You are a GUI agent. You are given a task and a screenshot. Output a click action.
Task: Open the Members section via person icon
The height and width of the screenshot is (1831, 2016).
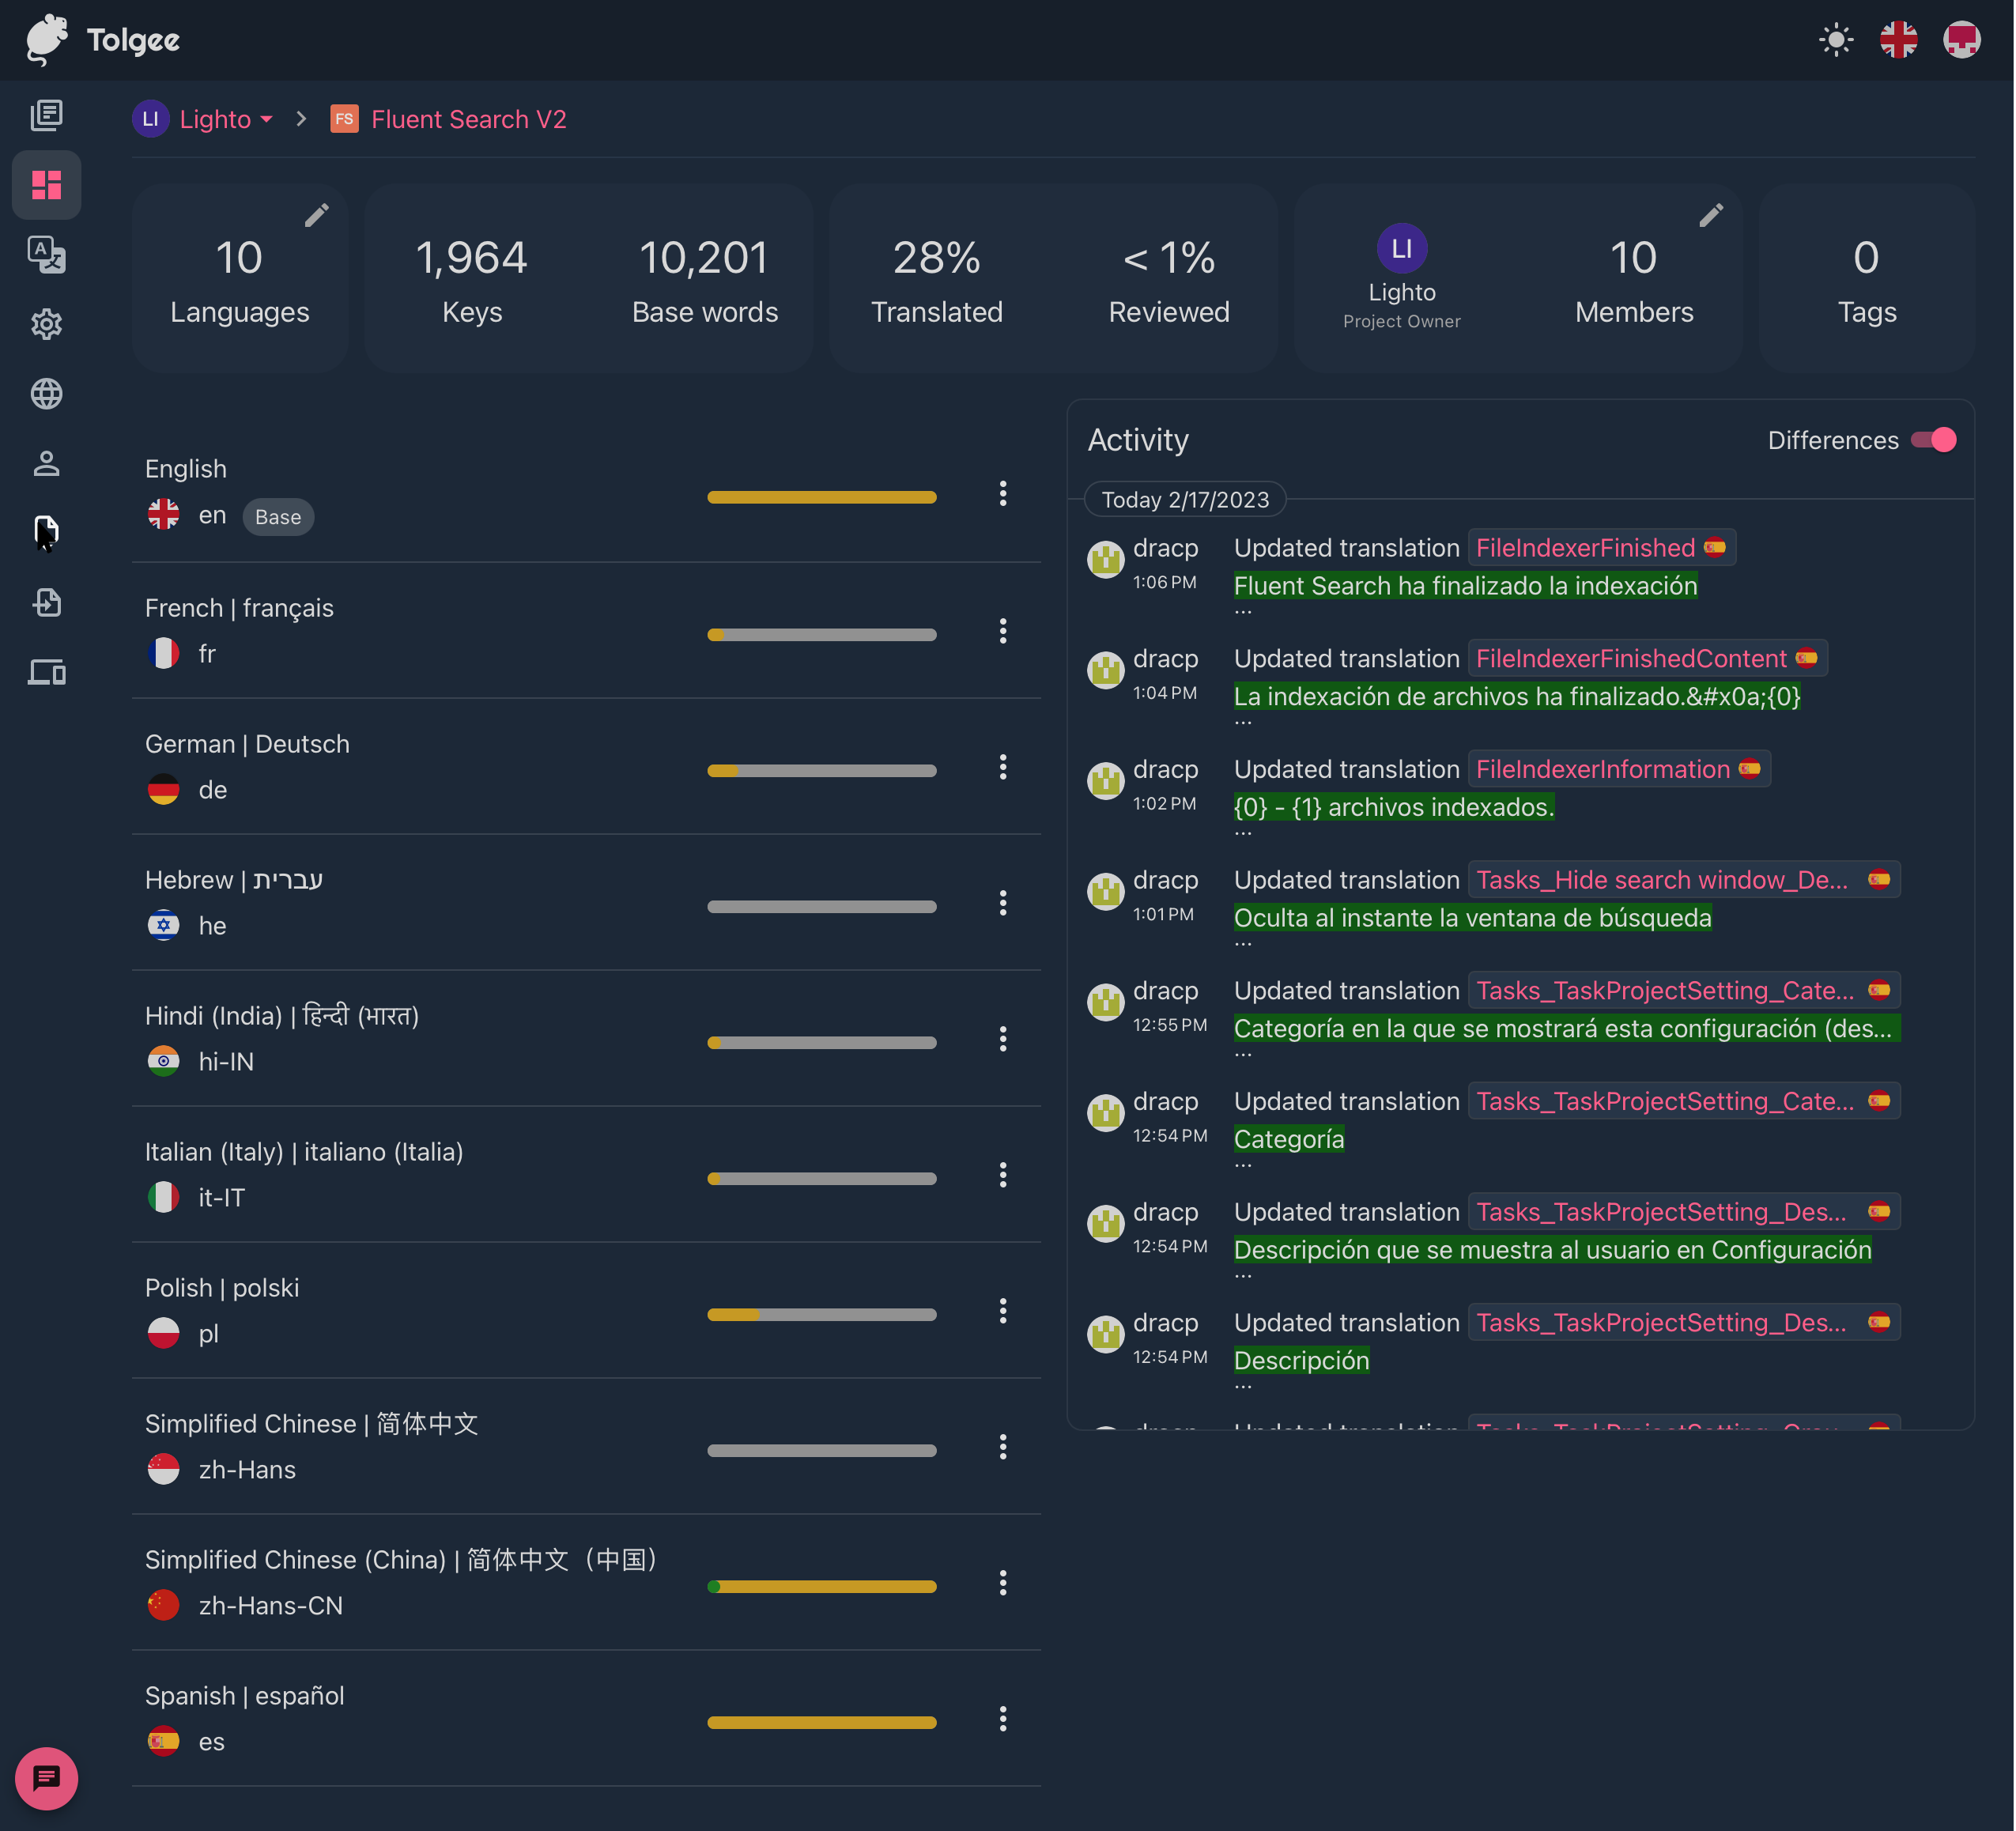coord(46,462)
